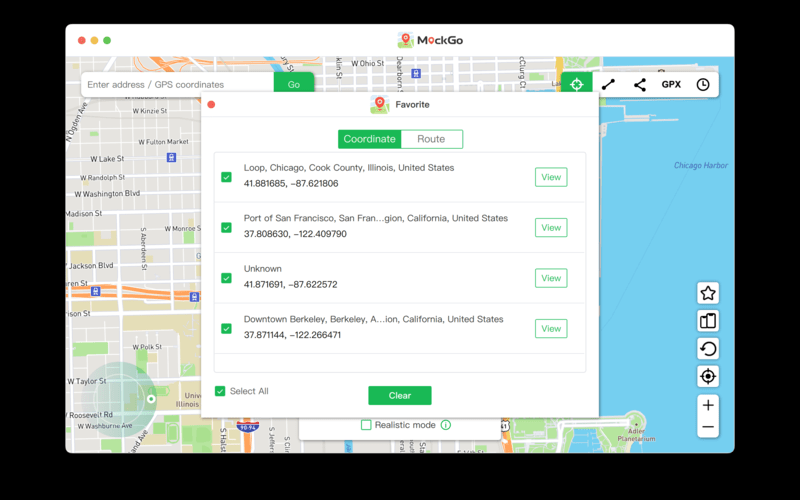The height and width of the screenshot is (500, 800).
Task: Click the Downtown Berkeley address text
Action: click(373, 319)
